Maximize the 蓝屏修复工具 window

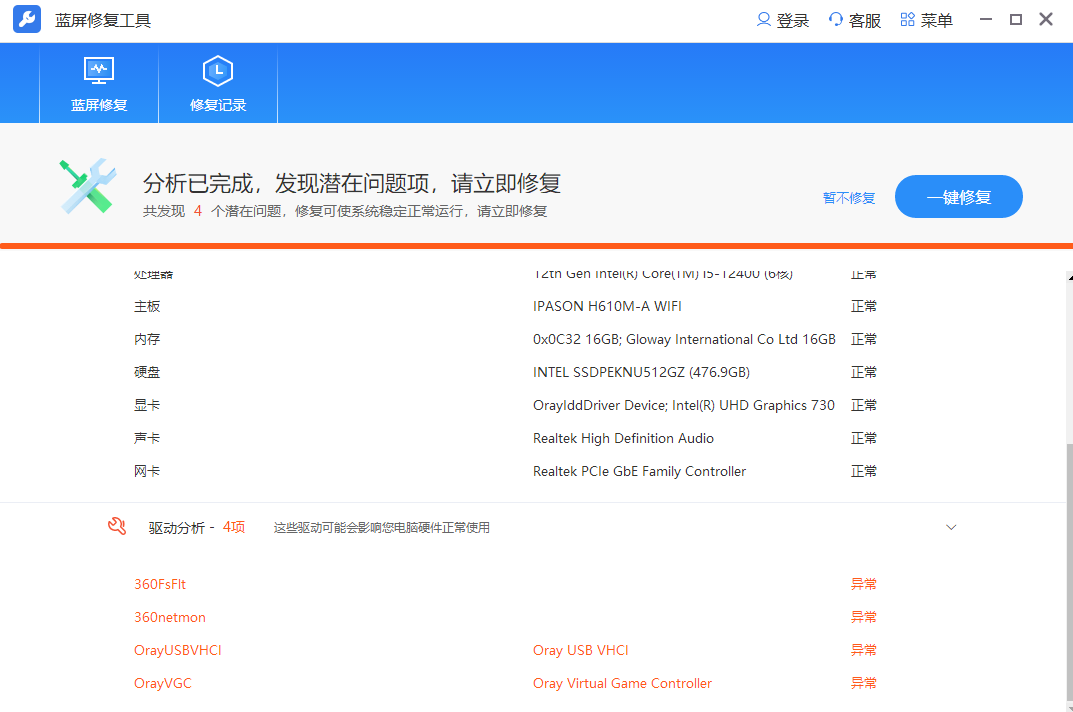coord(1016,19)
